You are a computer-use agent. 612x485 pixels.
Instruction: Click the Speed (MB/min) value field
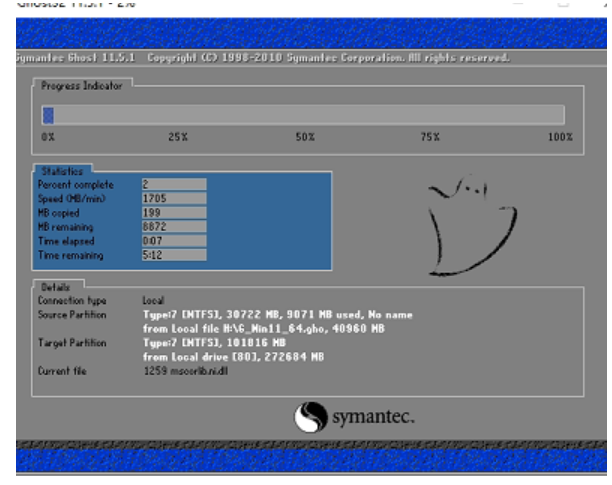coord(174,198)
